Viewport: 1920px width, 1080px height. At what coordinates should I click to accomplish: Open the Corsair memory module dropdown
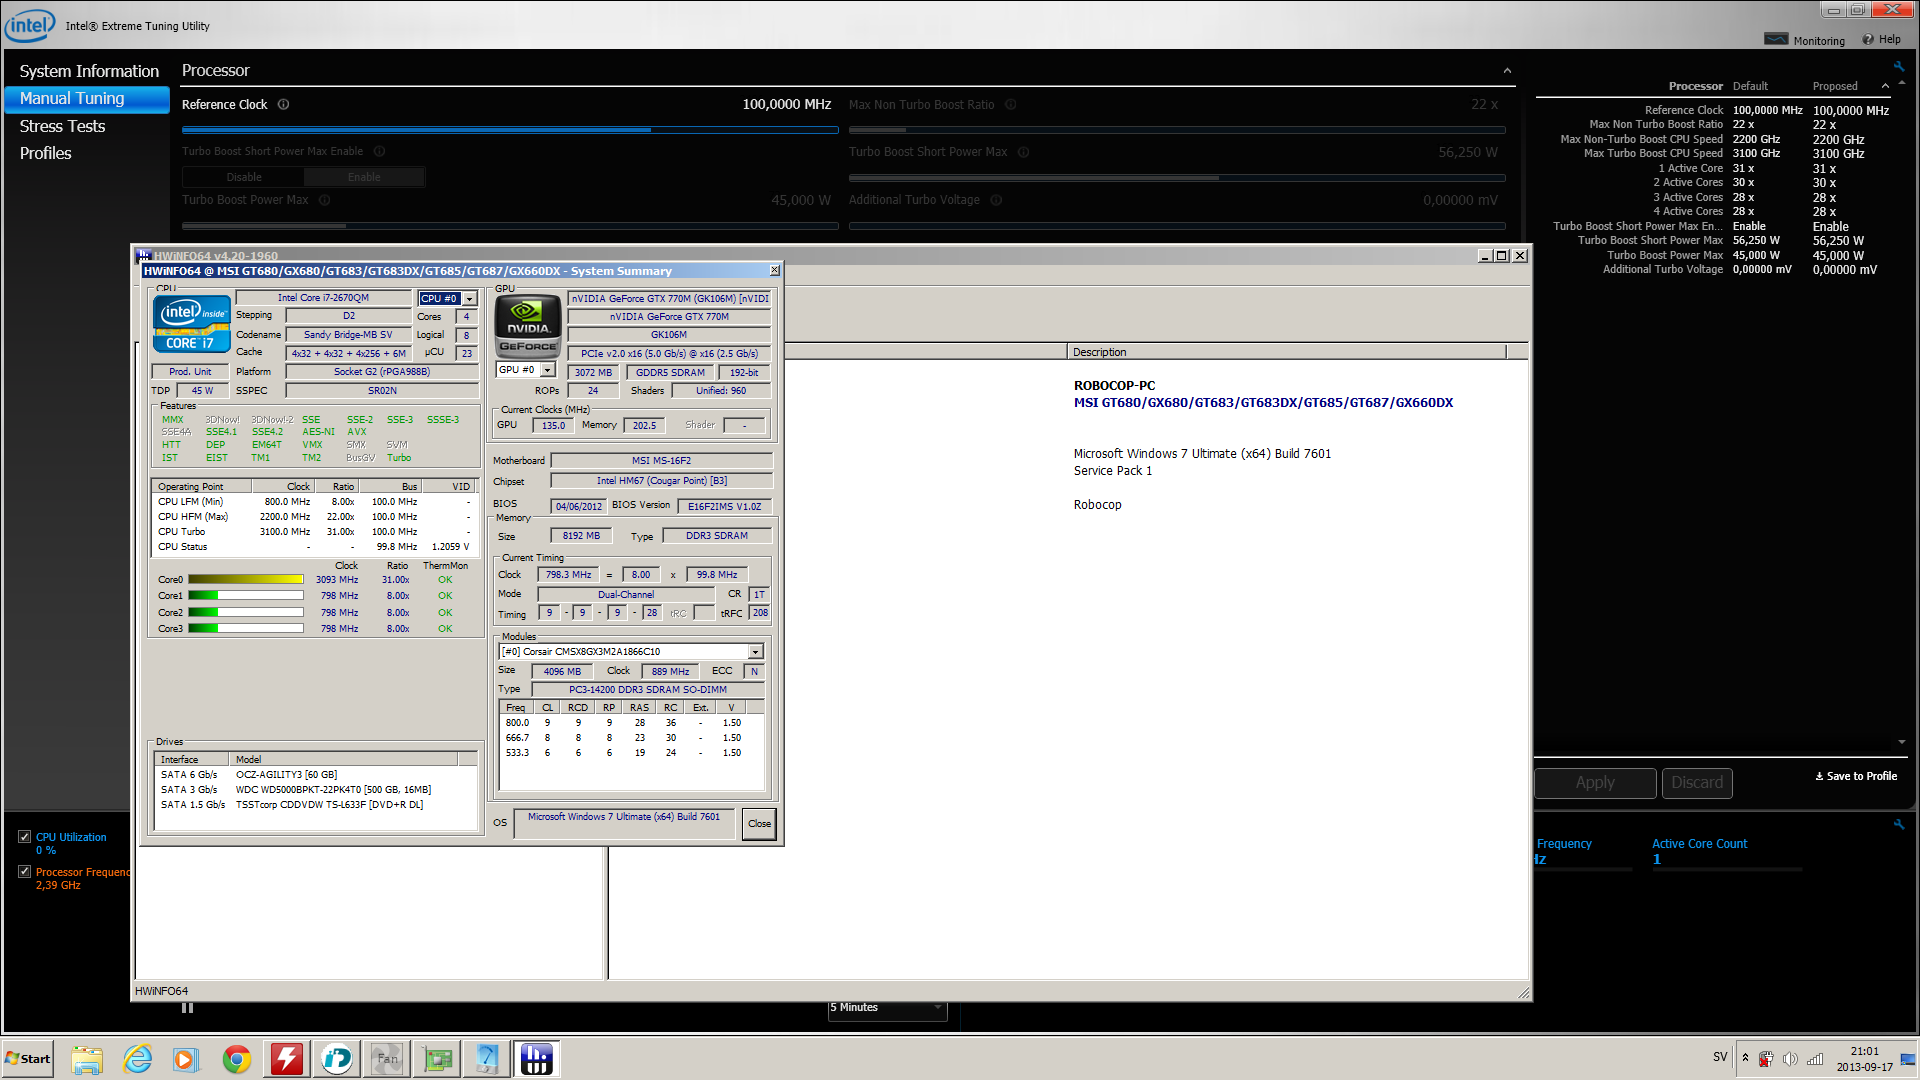(x=756, y=652)
